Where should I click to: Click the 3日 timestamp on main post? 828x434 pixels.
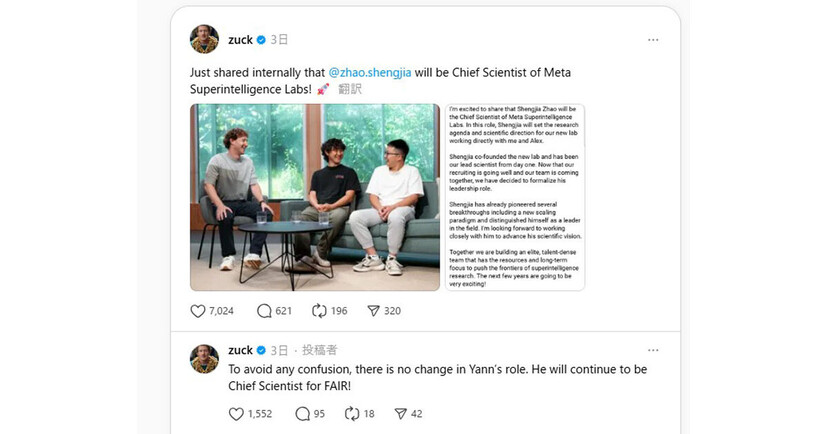coord(279,40)
